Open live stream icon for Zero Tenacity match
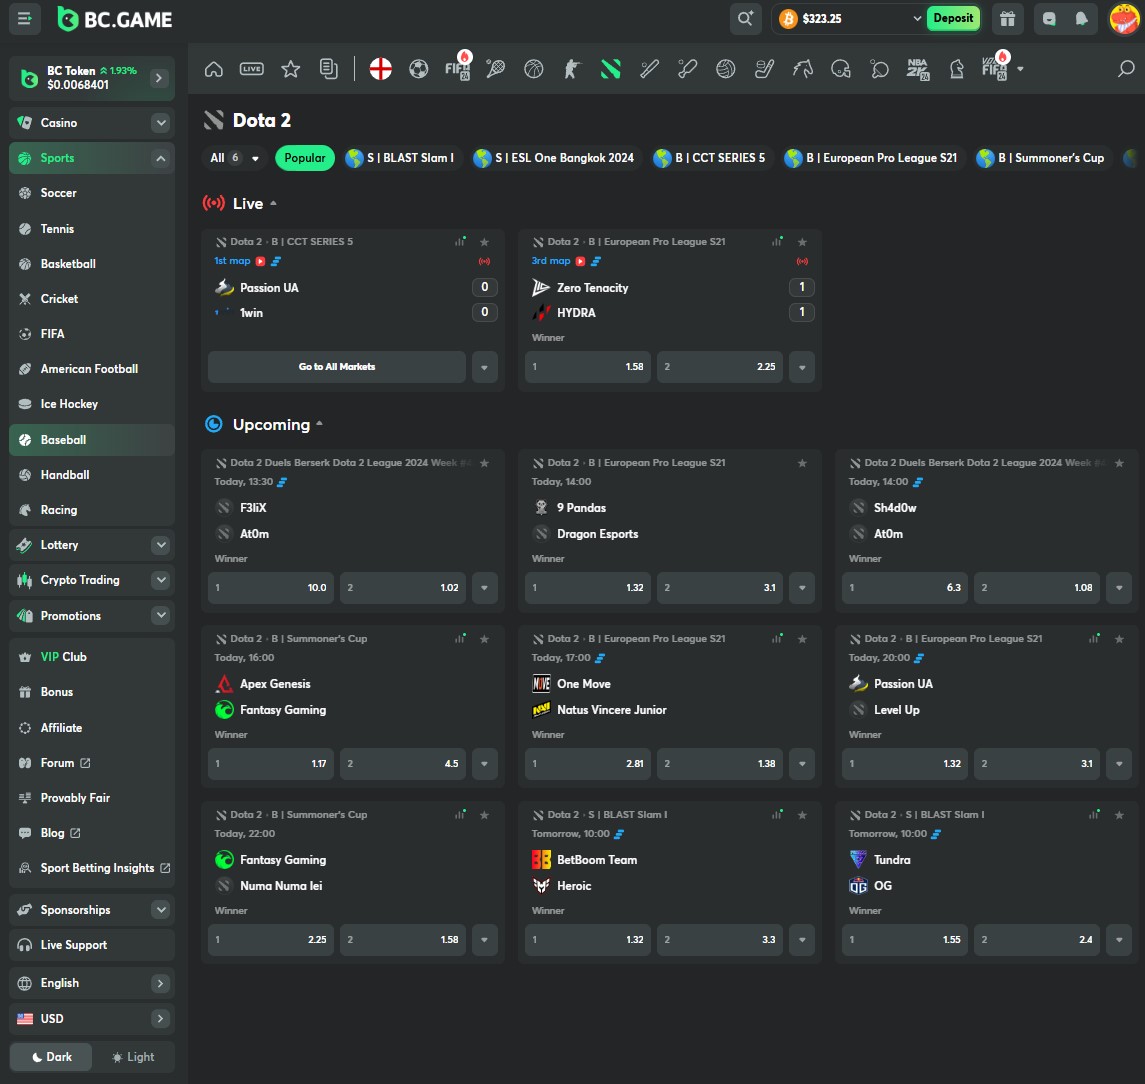The width and height of the screenshot is (1145, 1084). (580, 261)
